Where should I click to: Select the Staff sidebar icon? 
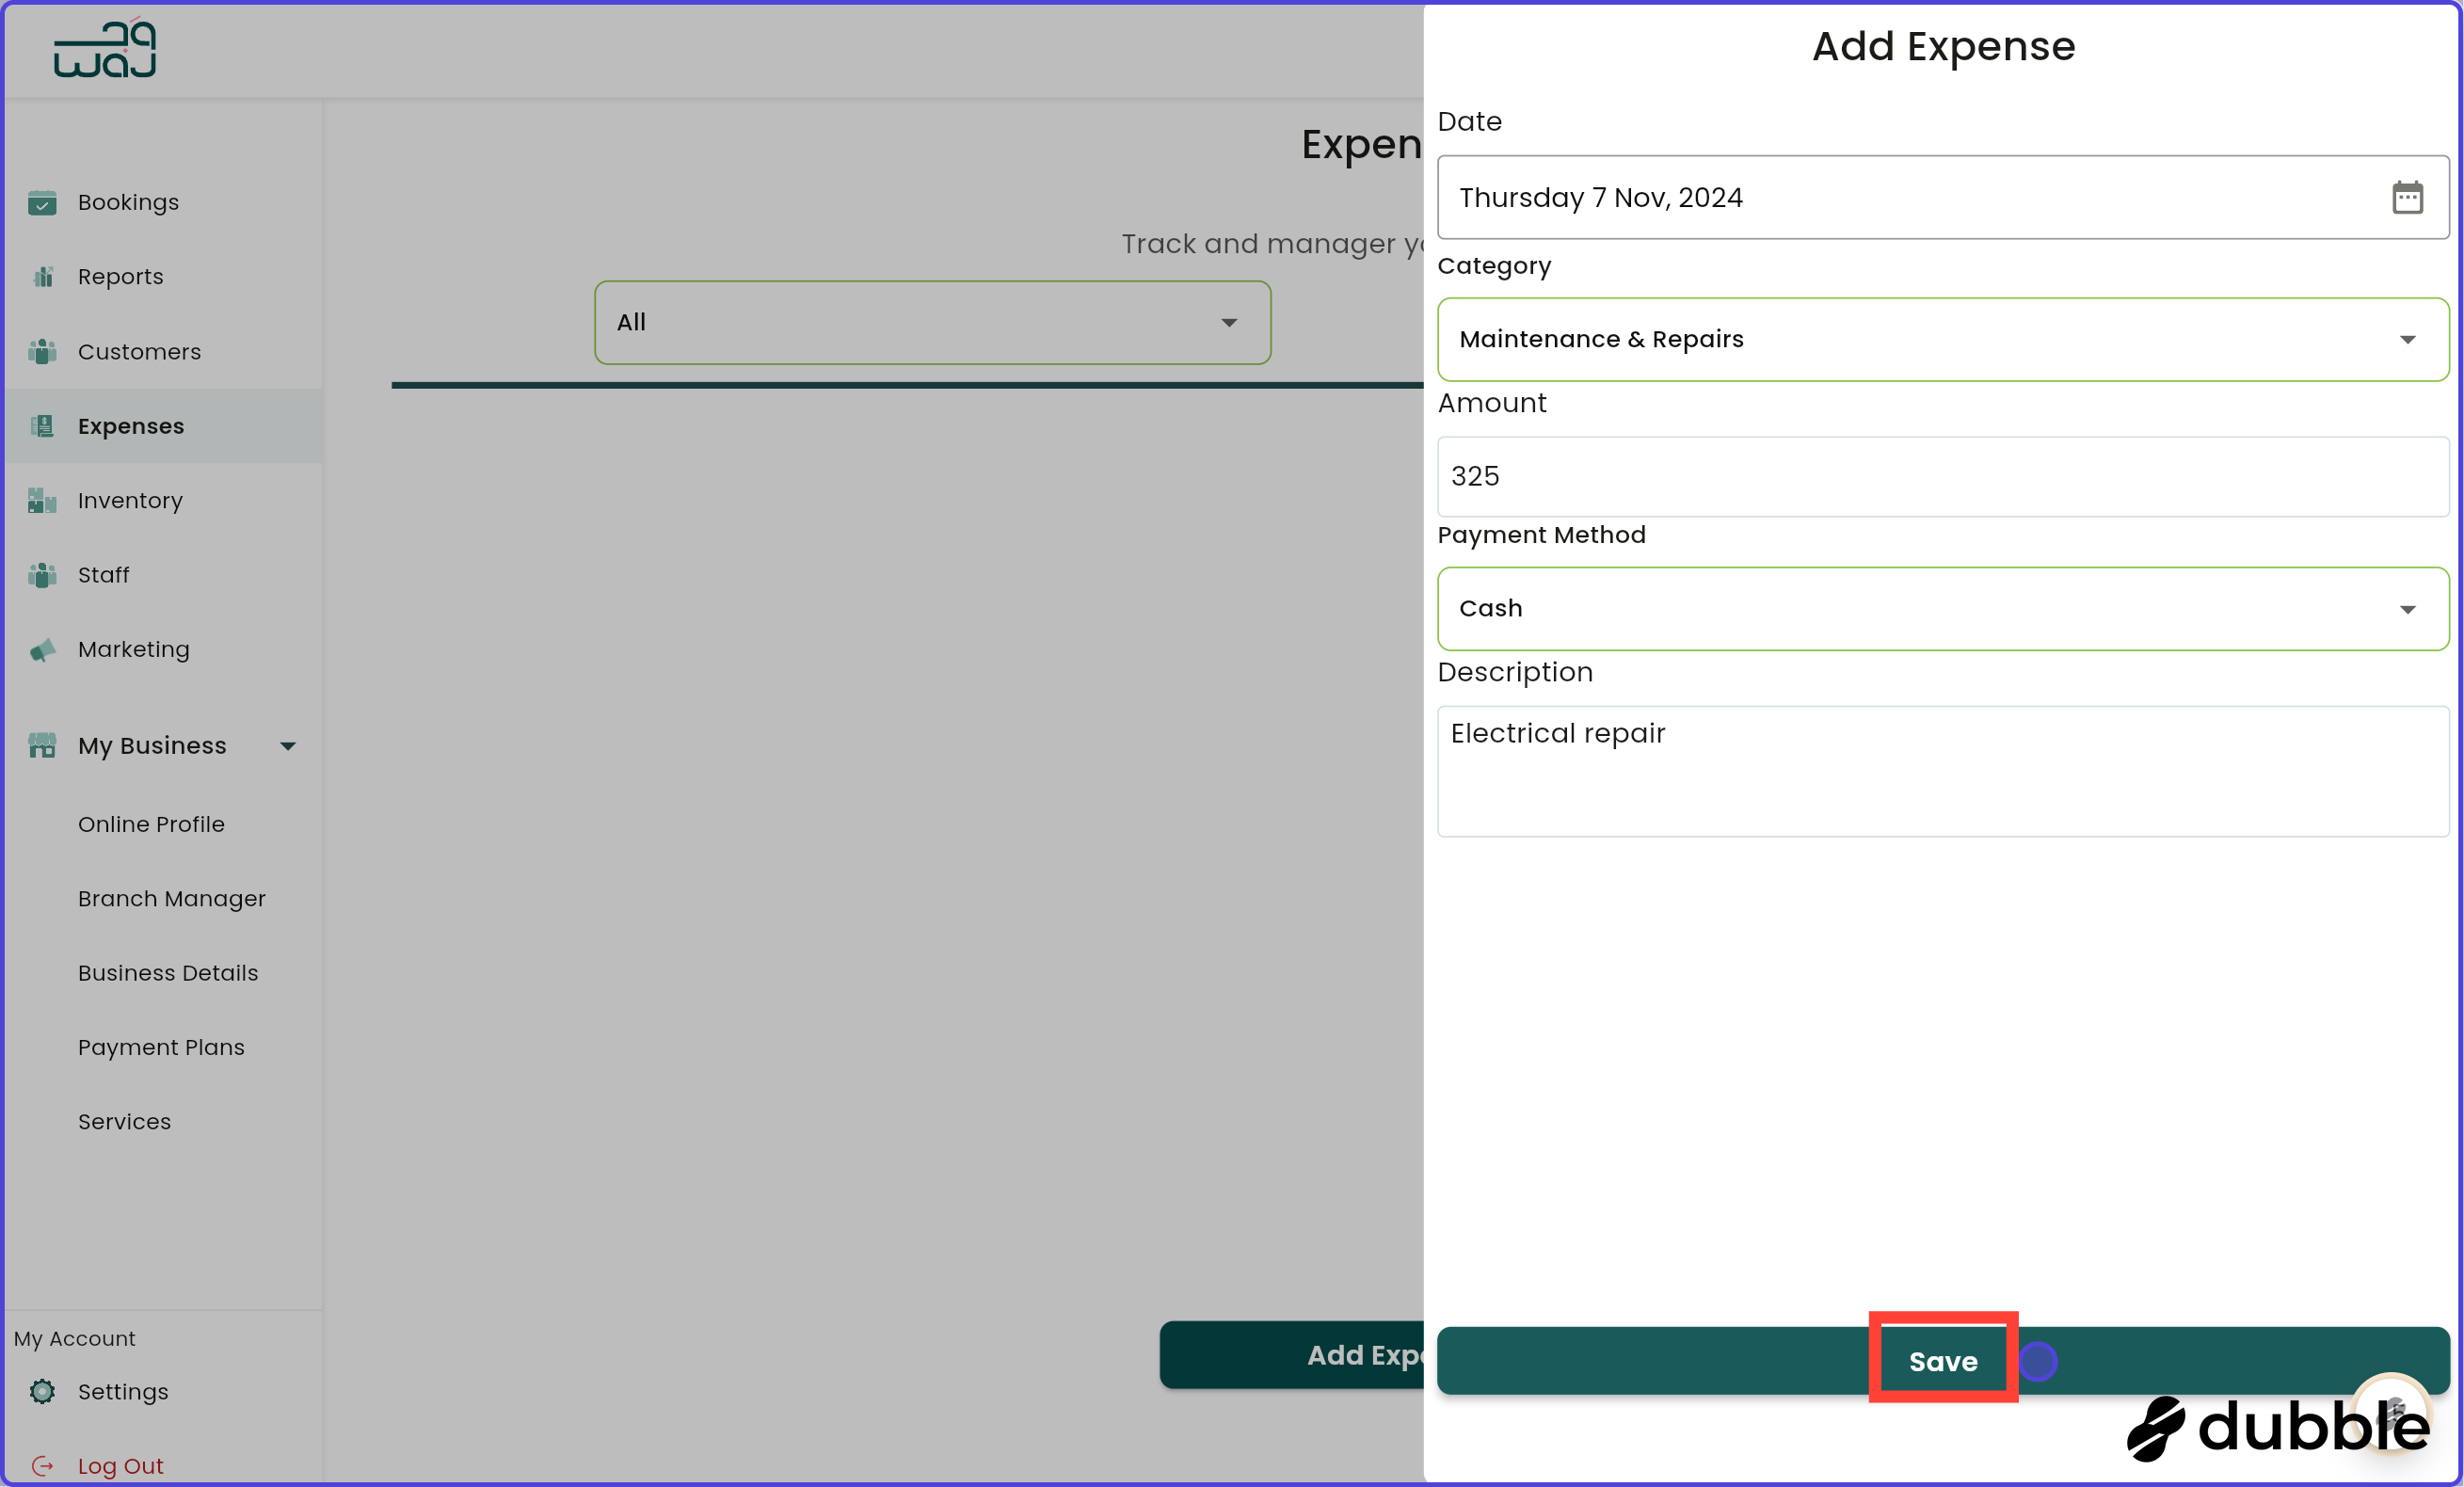coord(42,574)
